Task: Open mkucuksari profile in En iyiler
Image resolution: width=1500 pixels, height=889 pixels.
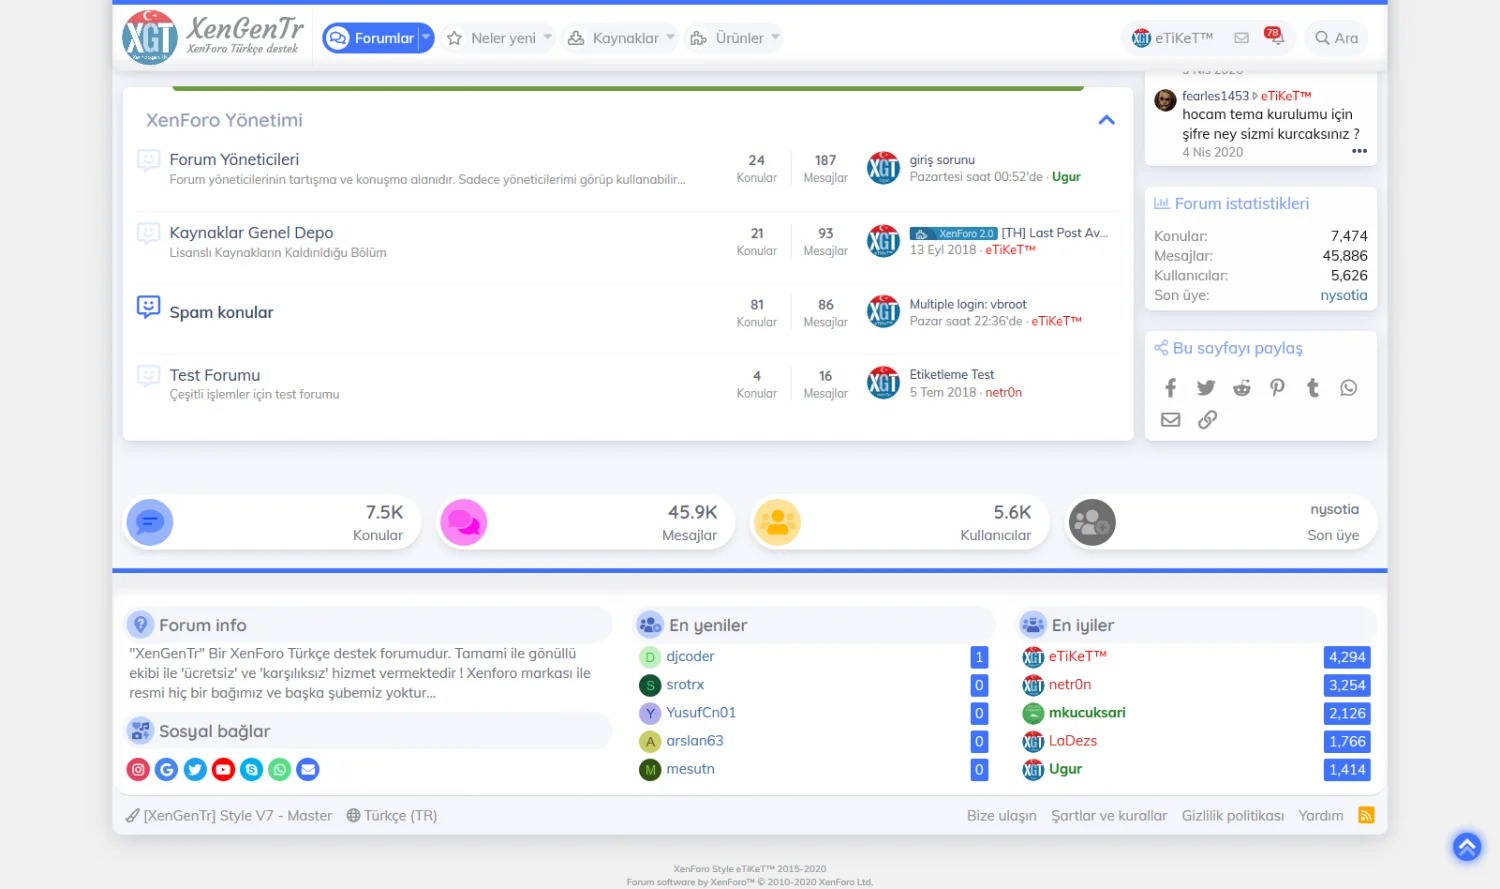Action: [x=1087, y=713]
